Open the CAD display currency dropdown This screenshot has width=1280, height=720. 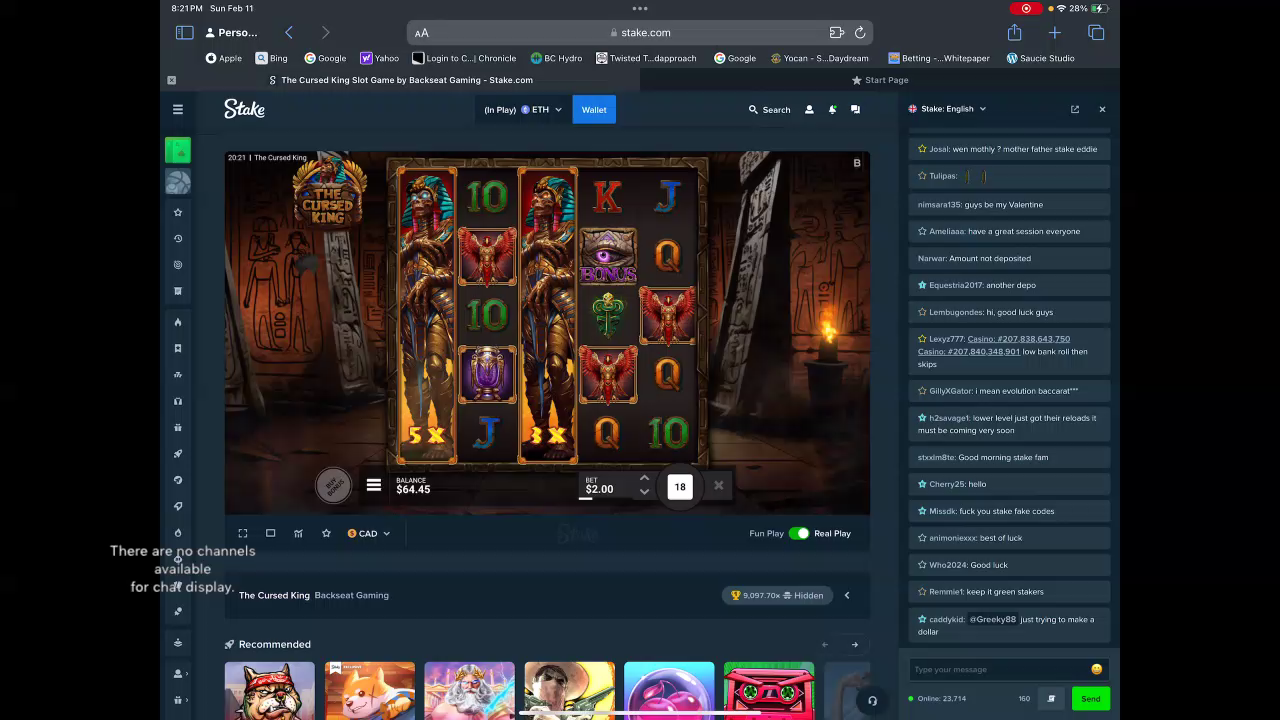[369, 533]
